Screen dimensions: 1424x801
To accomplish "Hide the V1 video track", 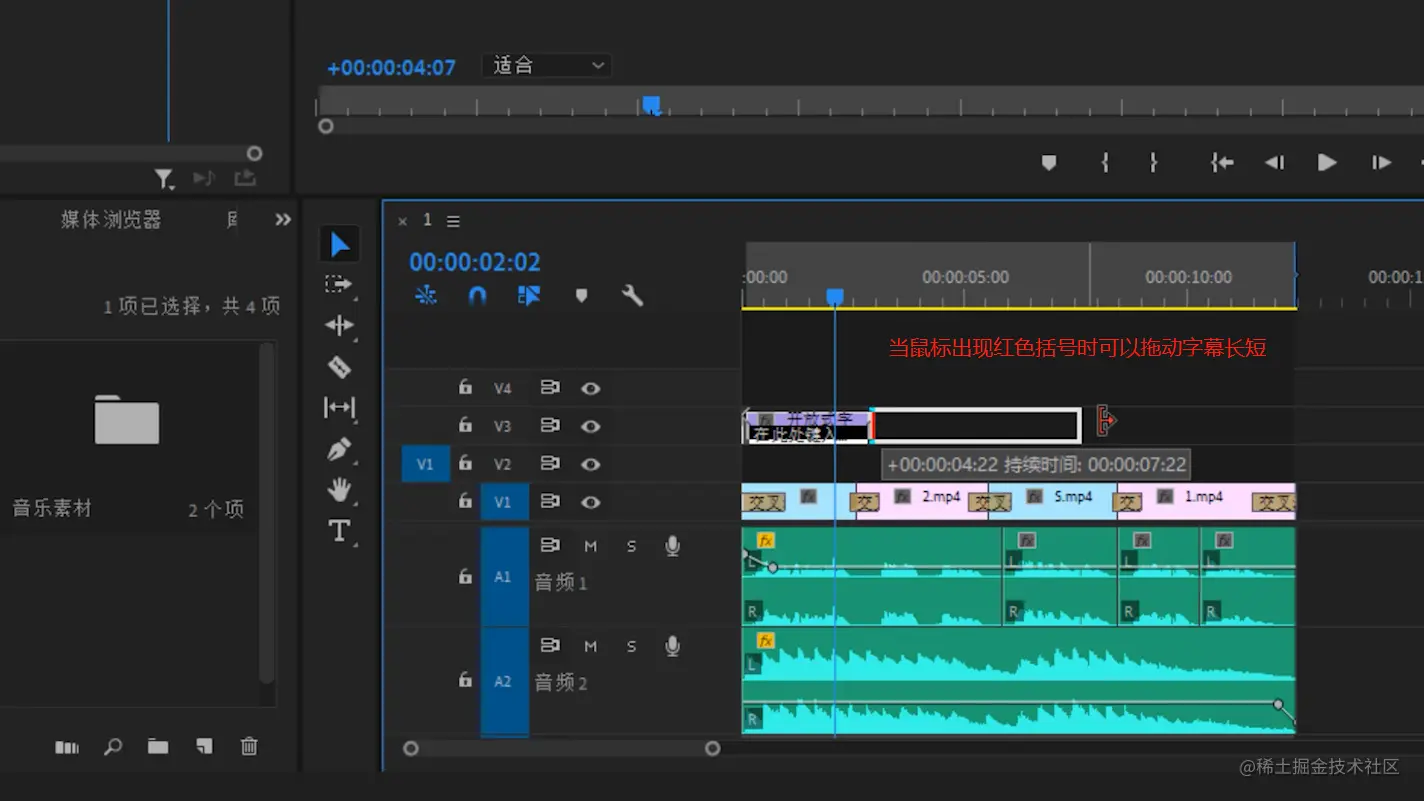I will [591, 502].
